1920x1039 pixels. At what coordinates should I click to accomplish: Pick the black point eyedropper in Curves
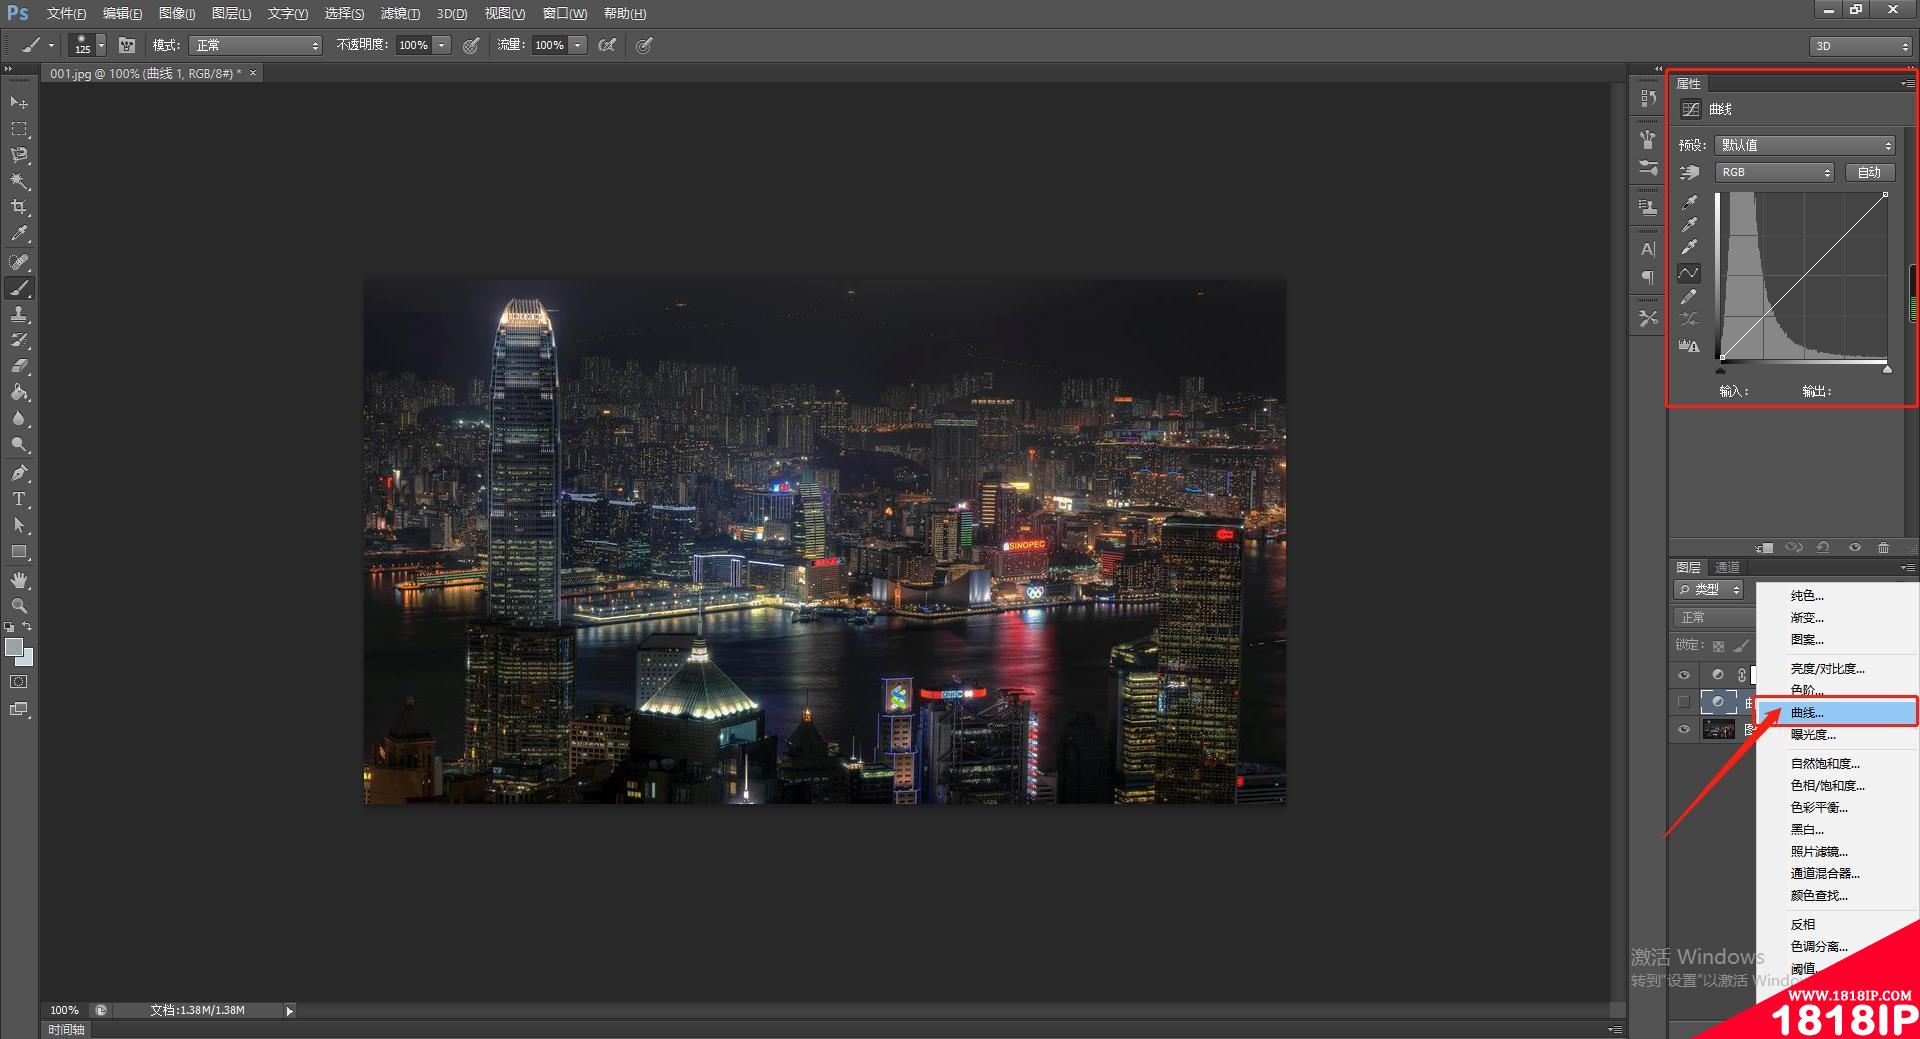[x=1690, y=202]
